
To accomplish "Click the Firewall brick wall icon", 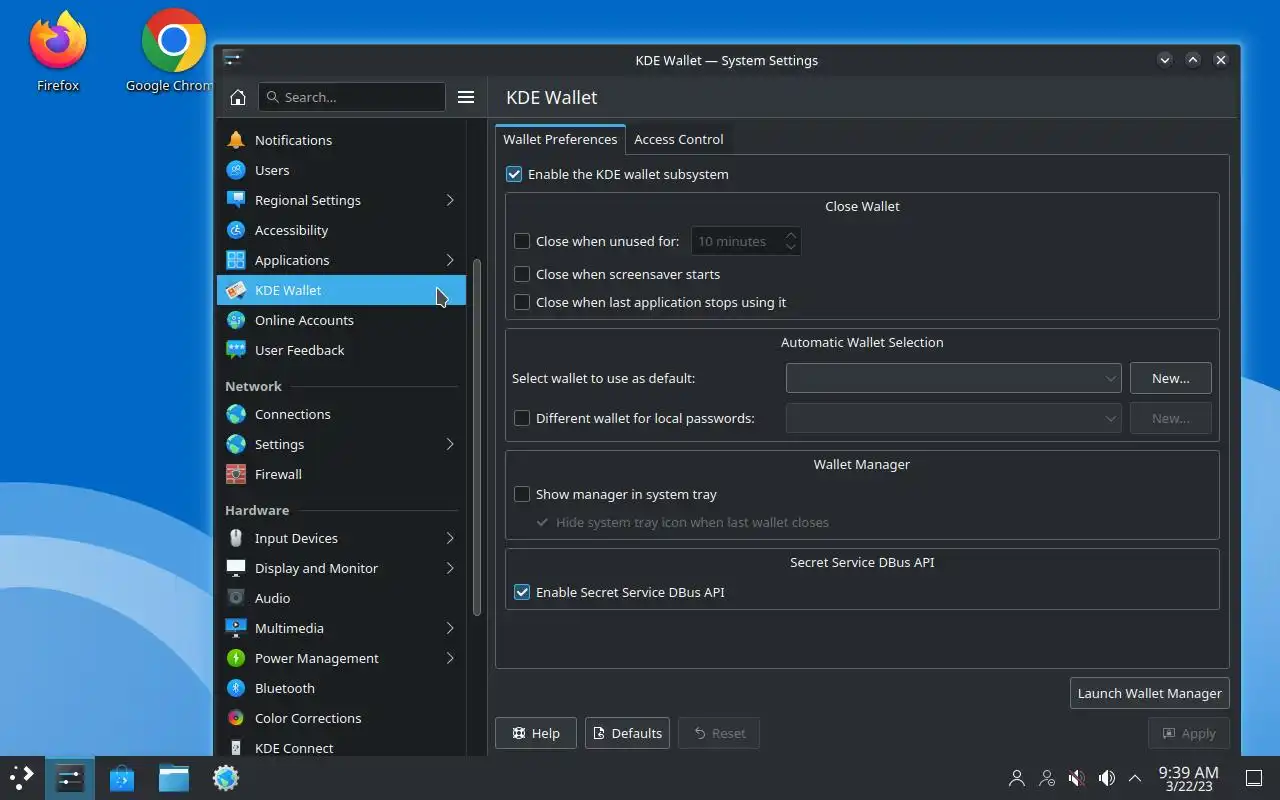I will [236, 474].
